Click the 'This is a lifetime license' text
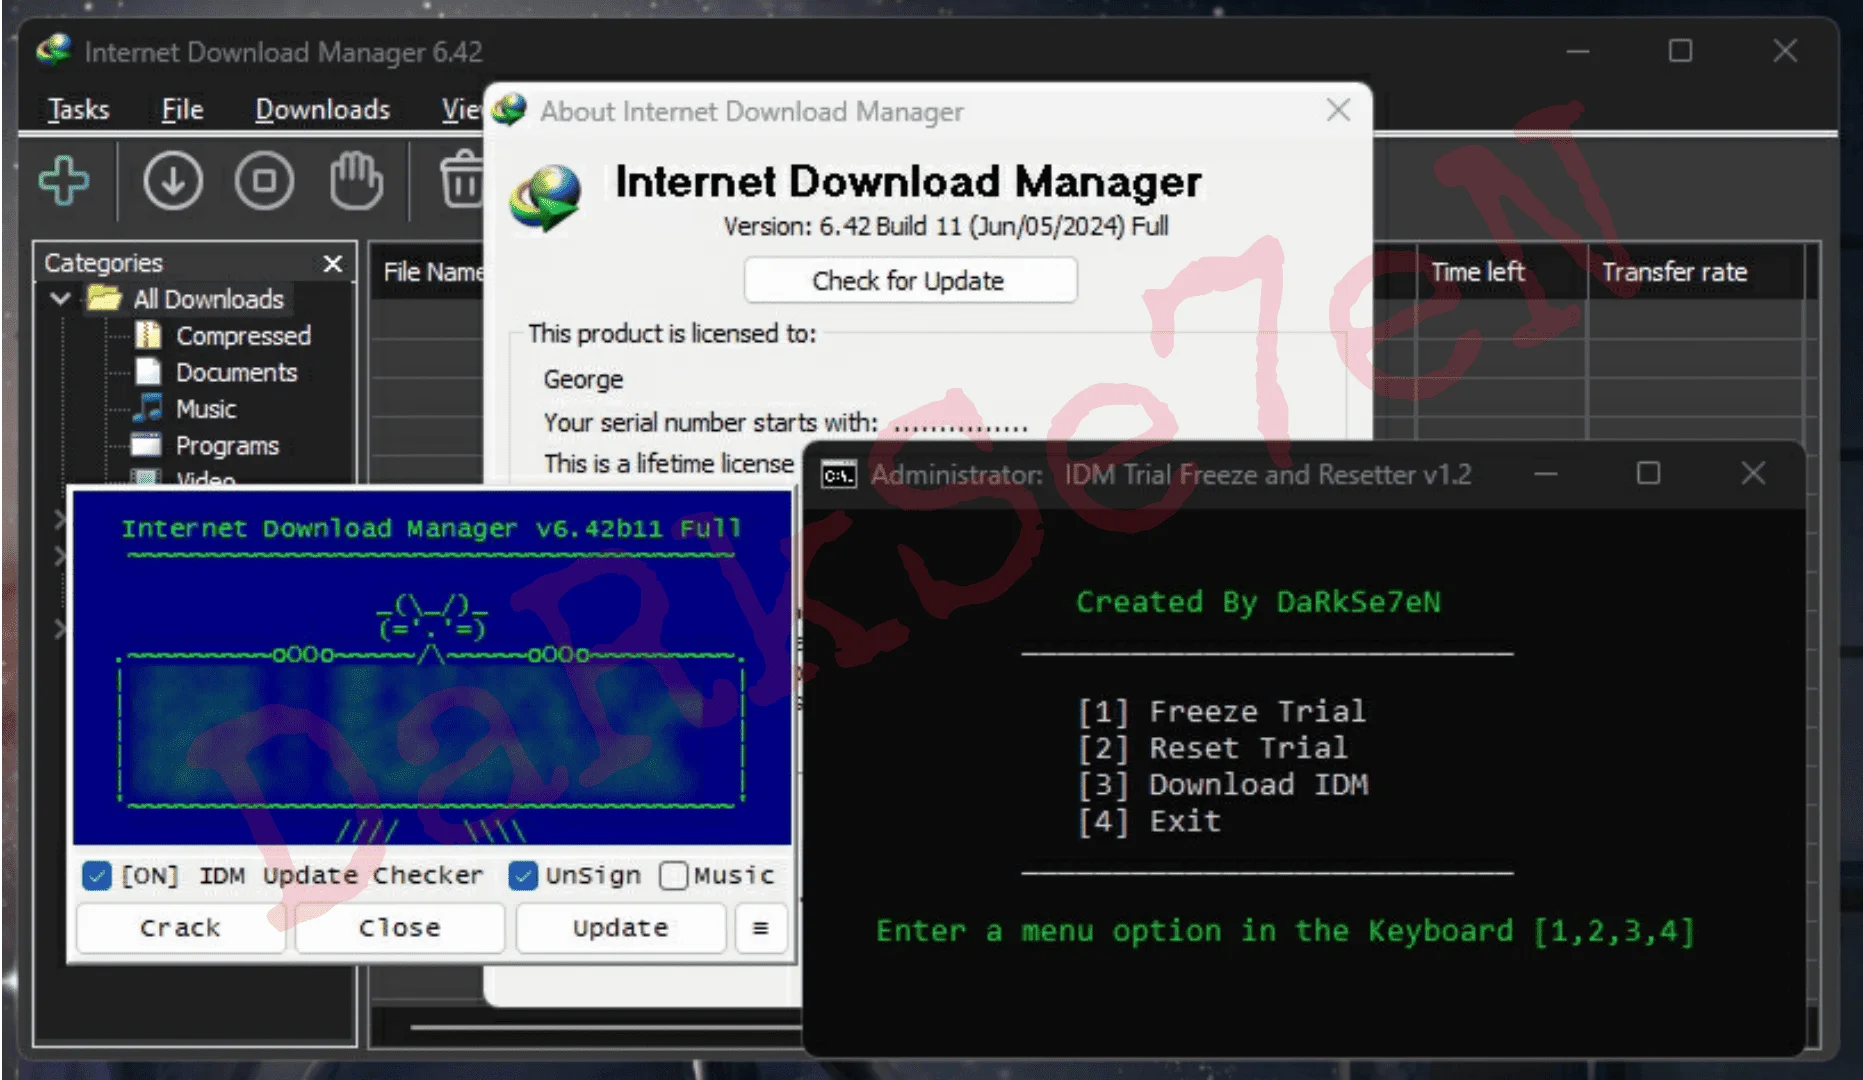This screenshot has height=1080, width=1863. point(669,463)
